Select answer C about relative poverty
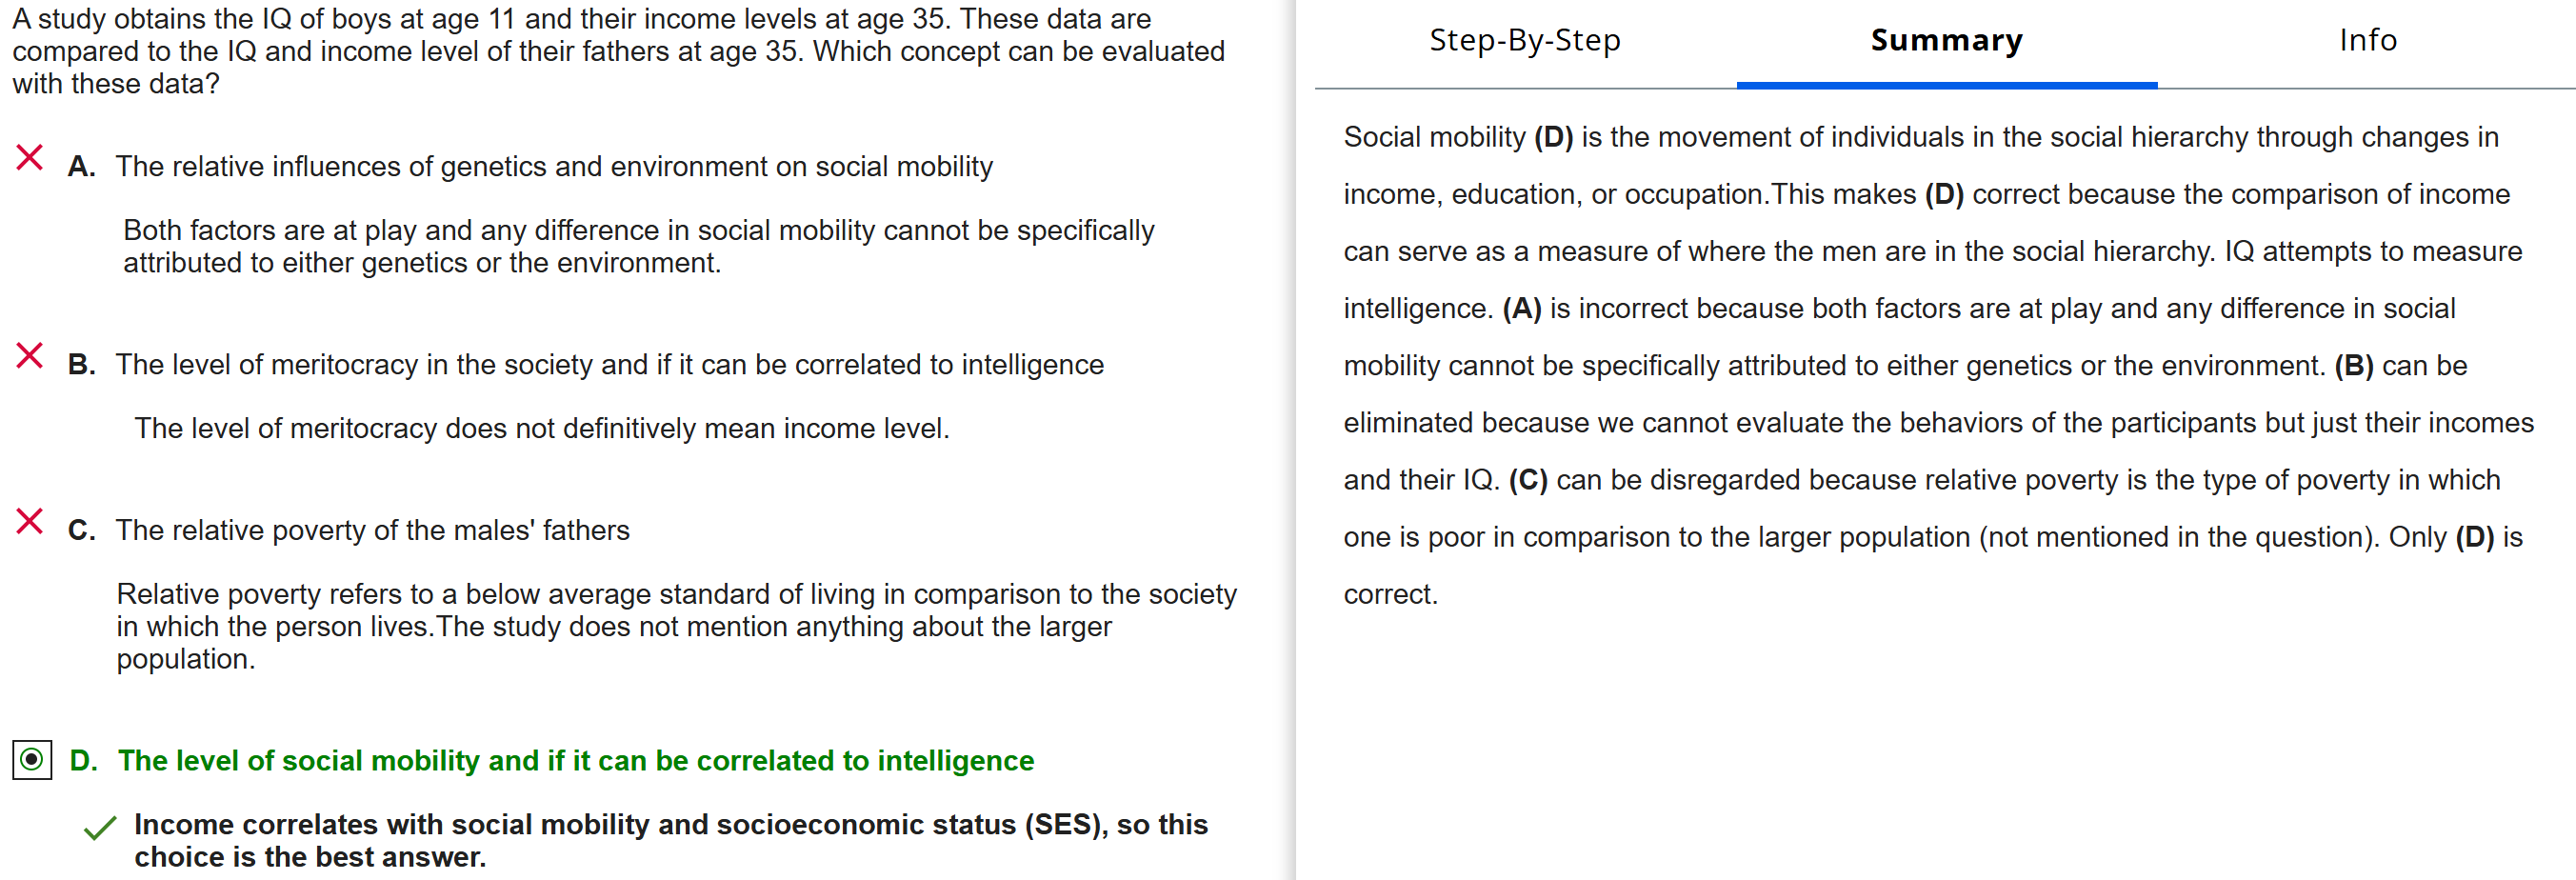The height and width of the screenshot is (880, 2576). point(372,531)
